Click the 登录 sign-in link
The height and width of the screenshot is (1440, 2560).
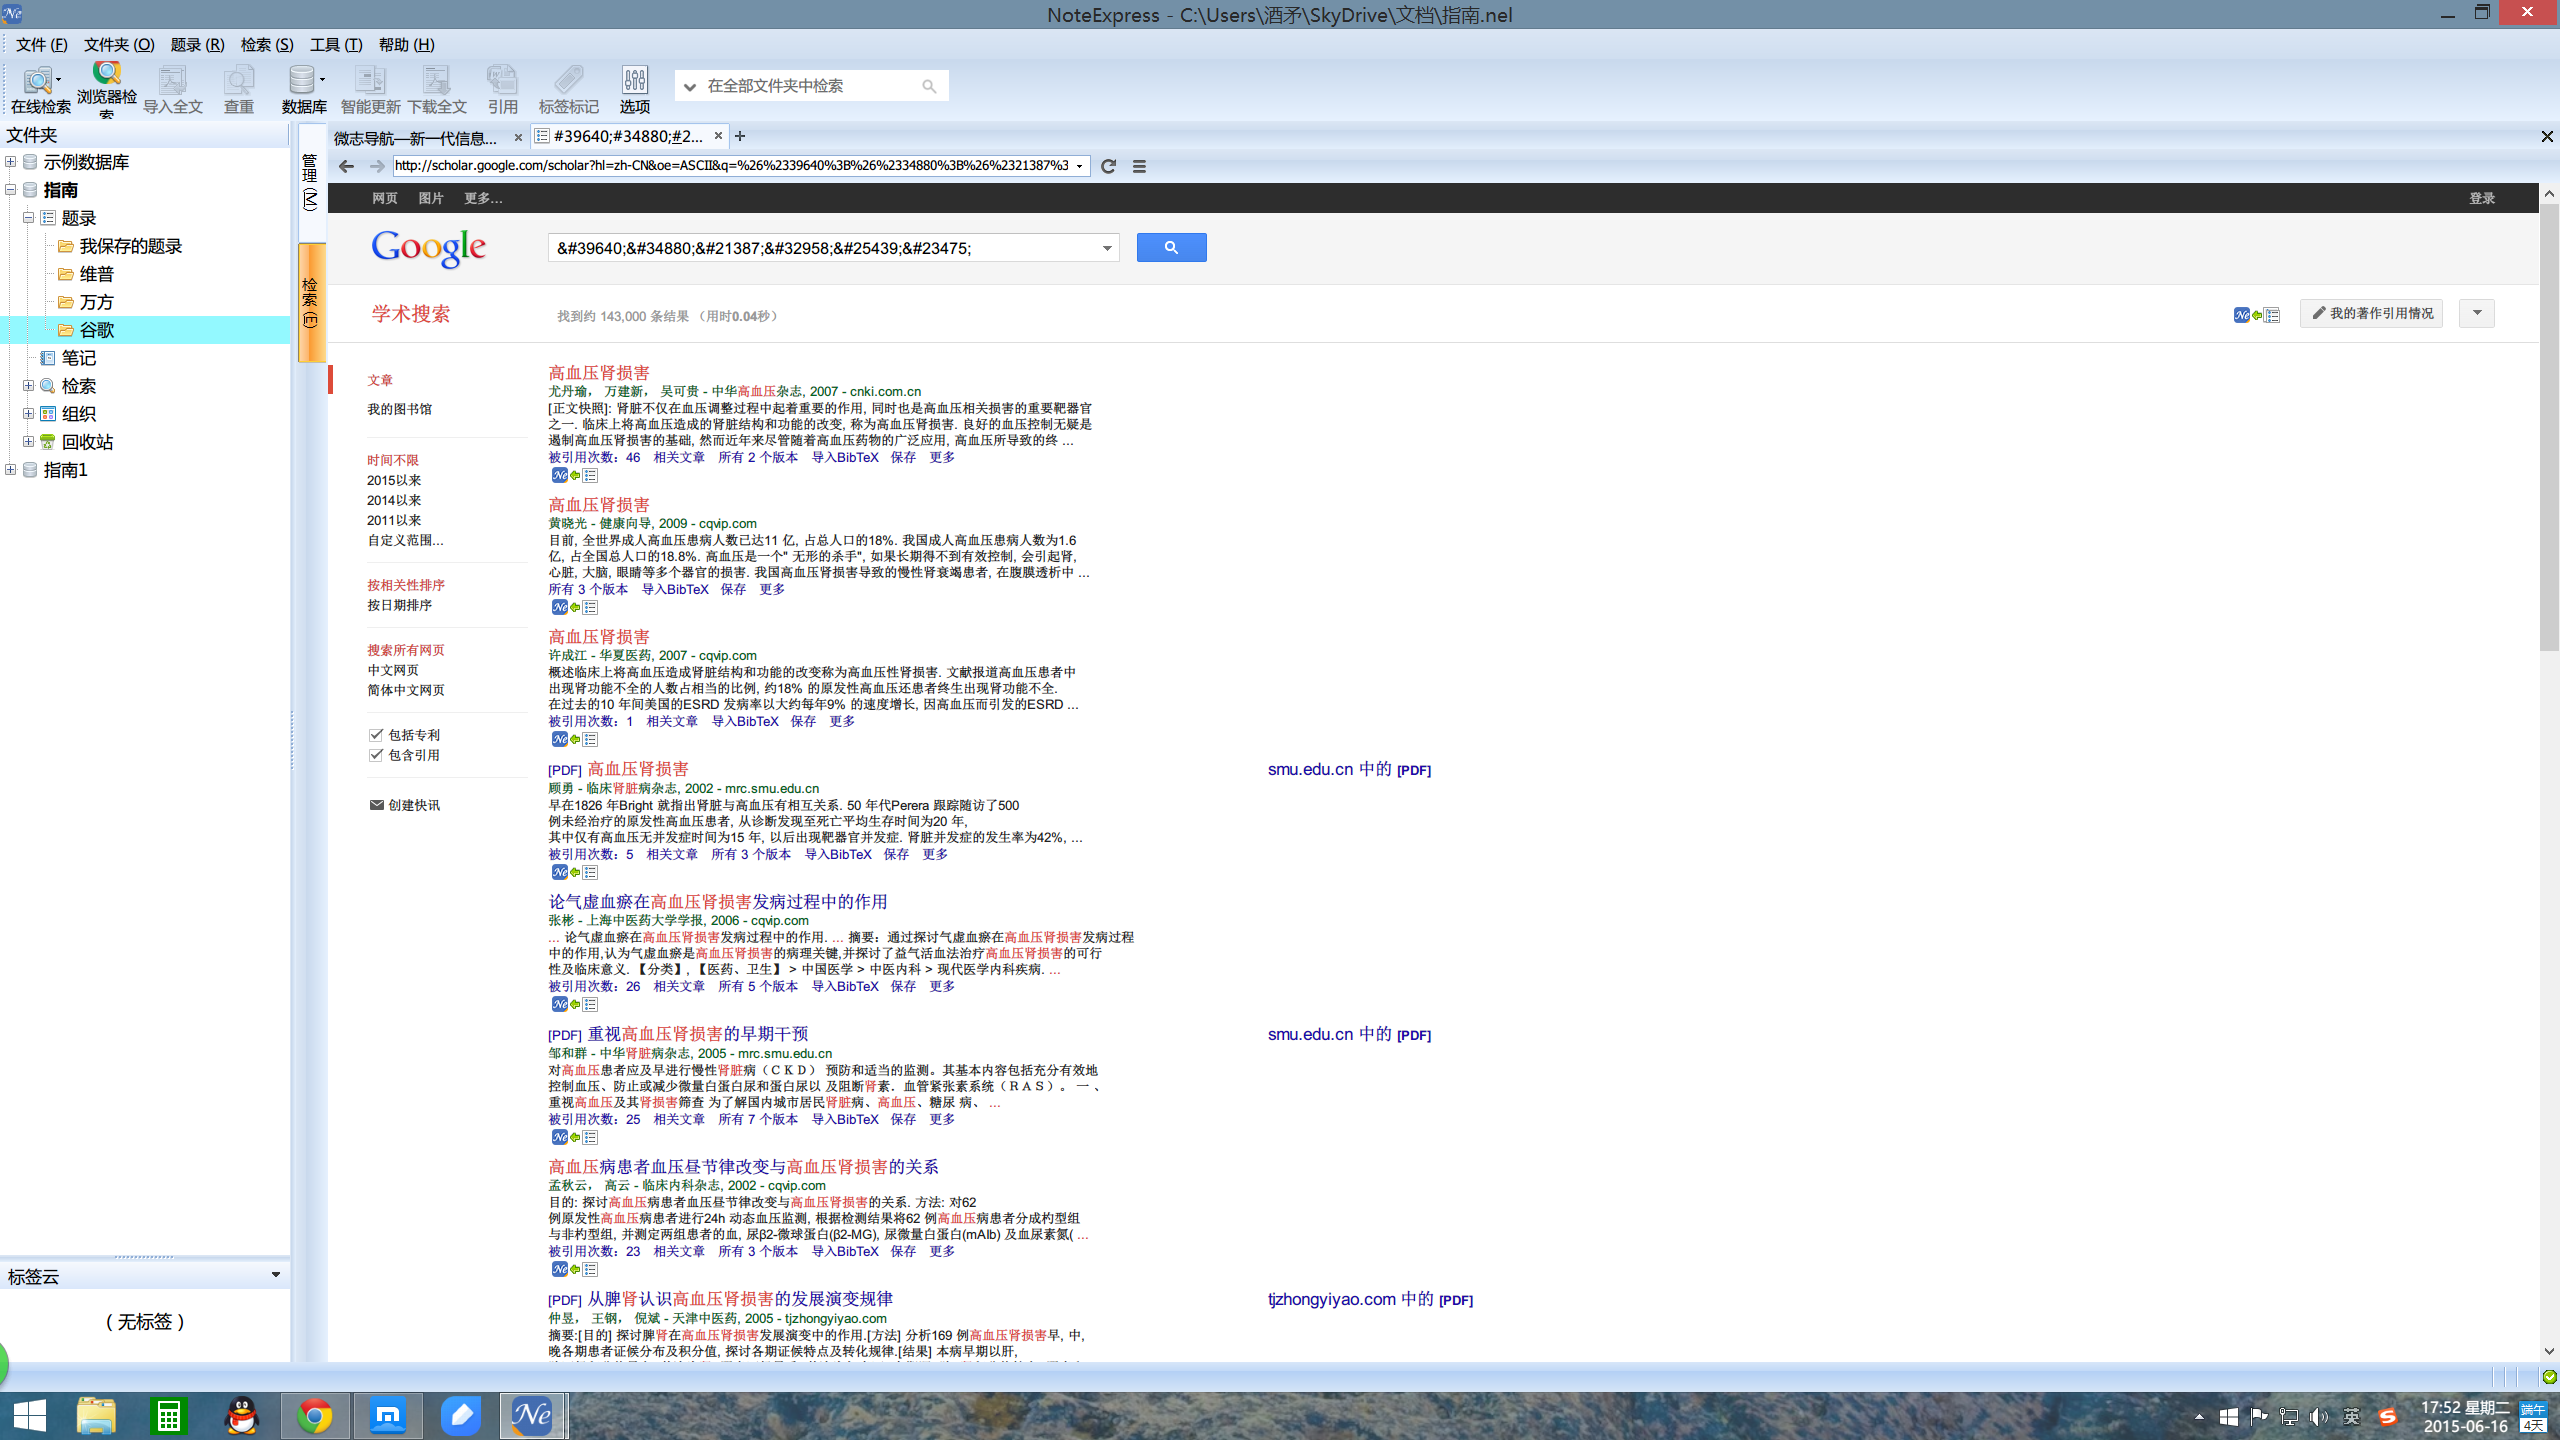coord(2482,198)
